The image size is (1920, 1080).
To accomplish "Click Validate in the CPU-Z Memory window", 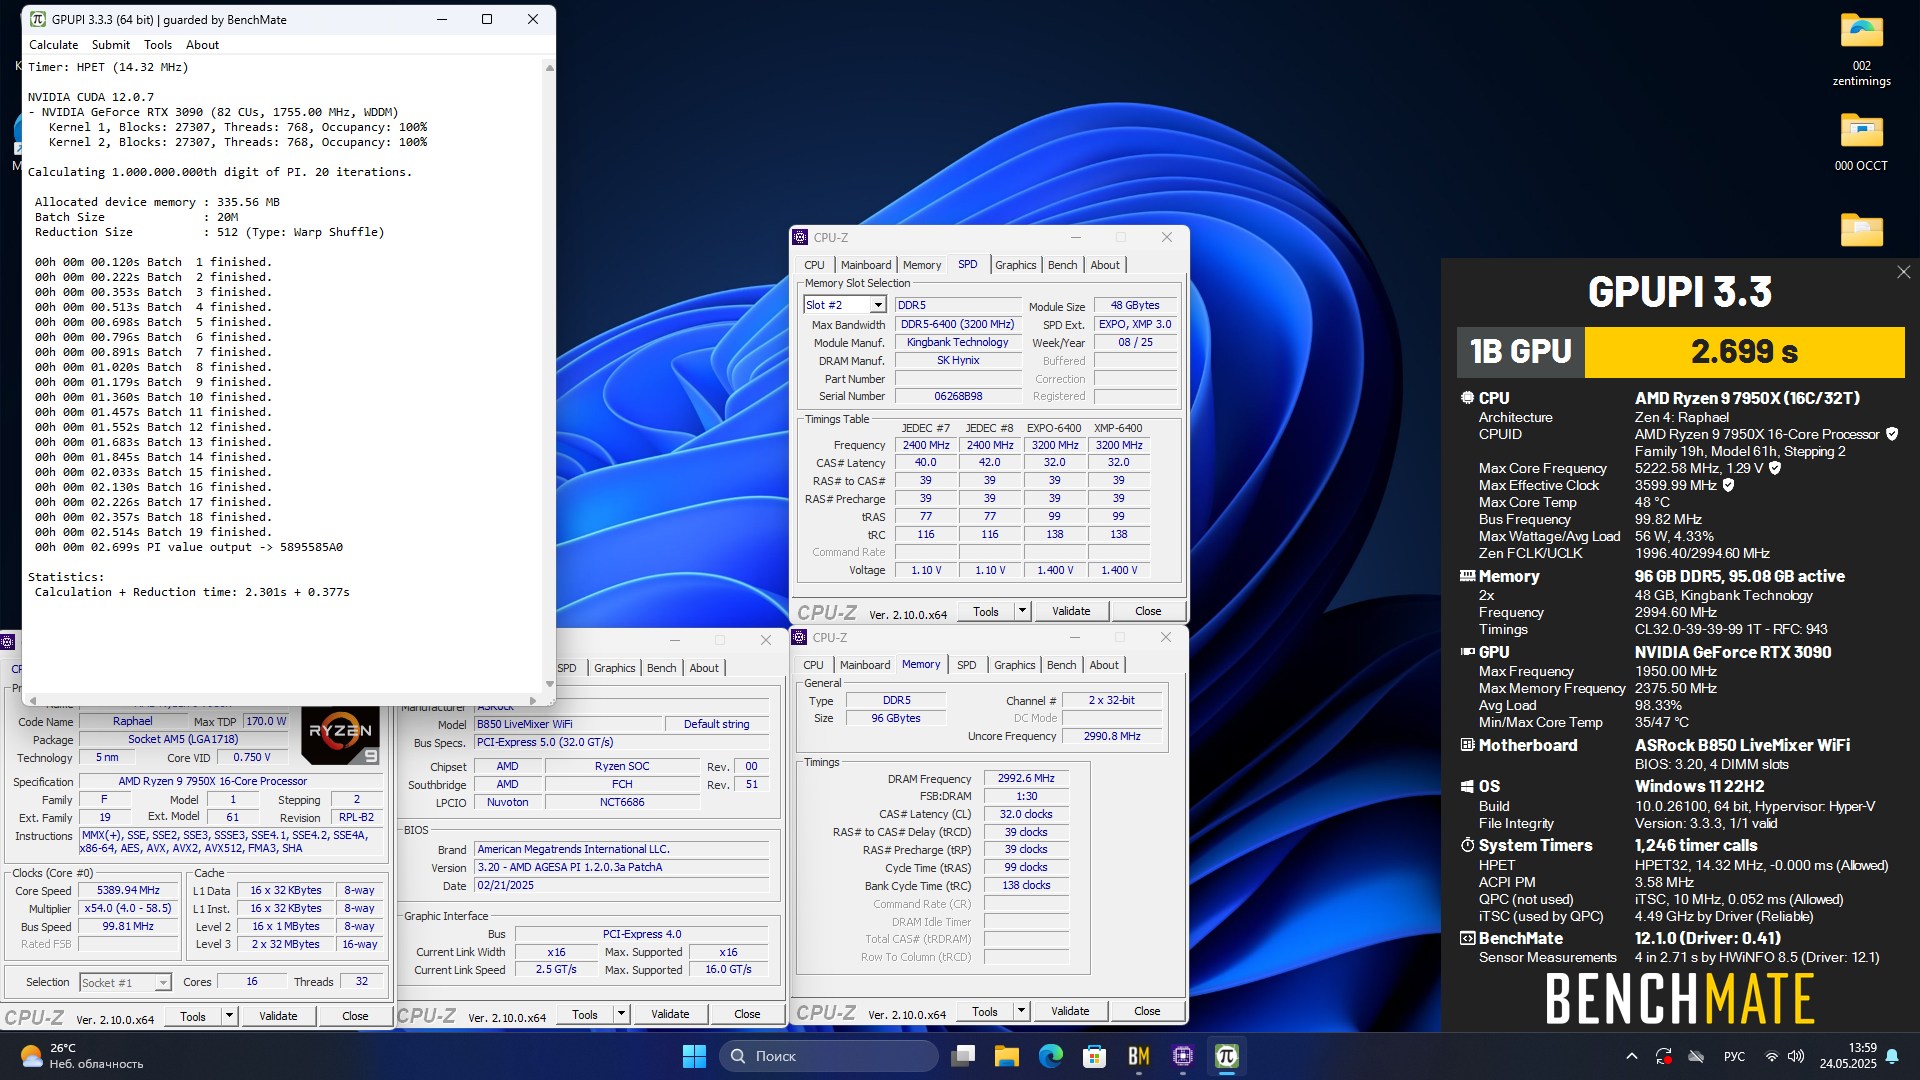I will coord(1070,1011).
